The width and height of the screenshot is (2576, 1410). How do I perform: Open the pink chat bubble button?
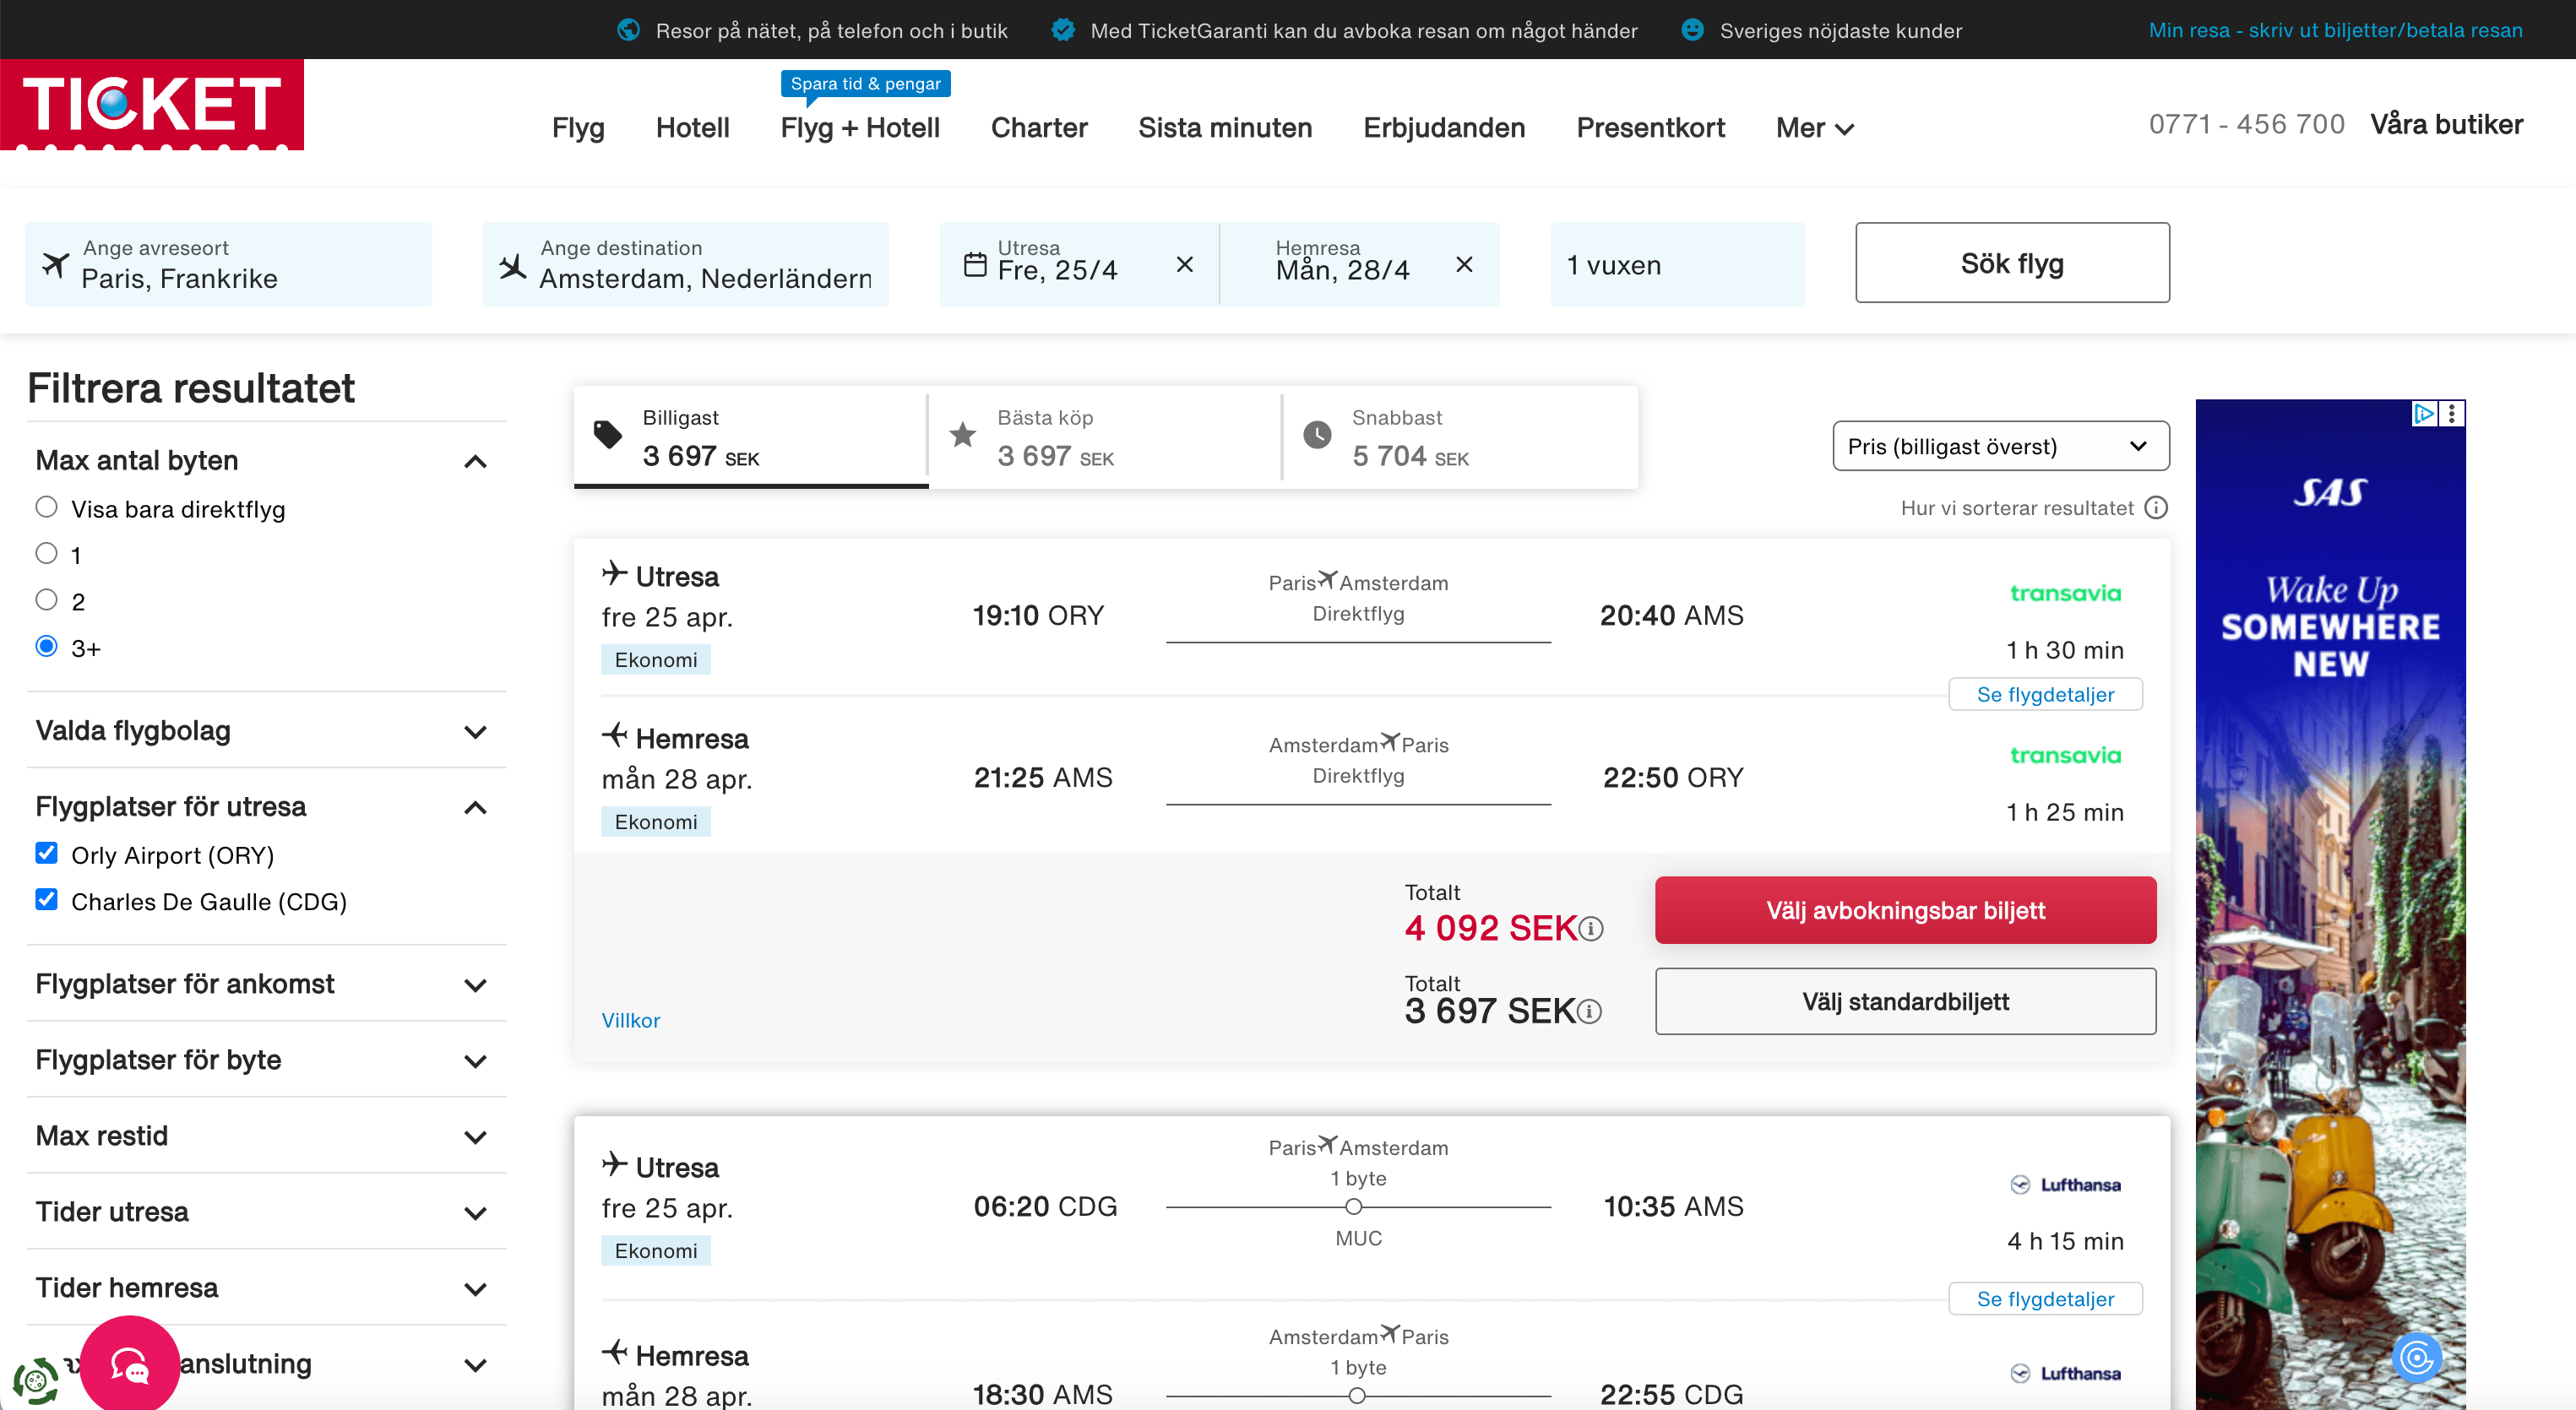[130, 1363]
